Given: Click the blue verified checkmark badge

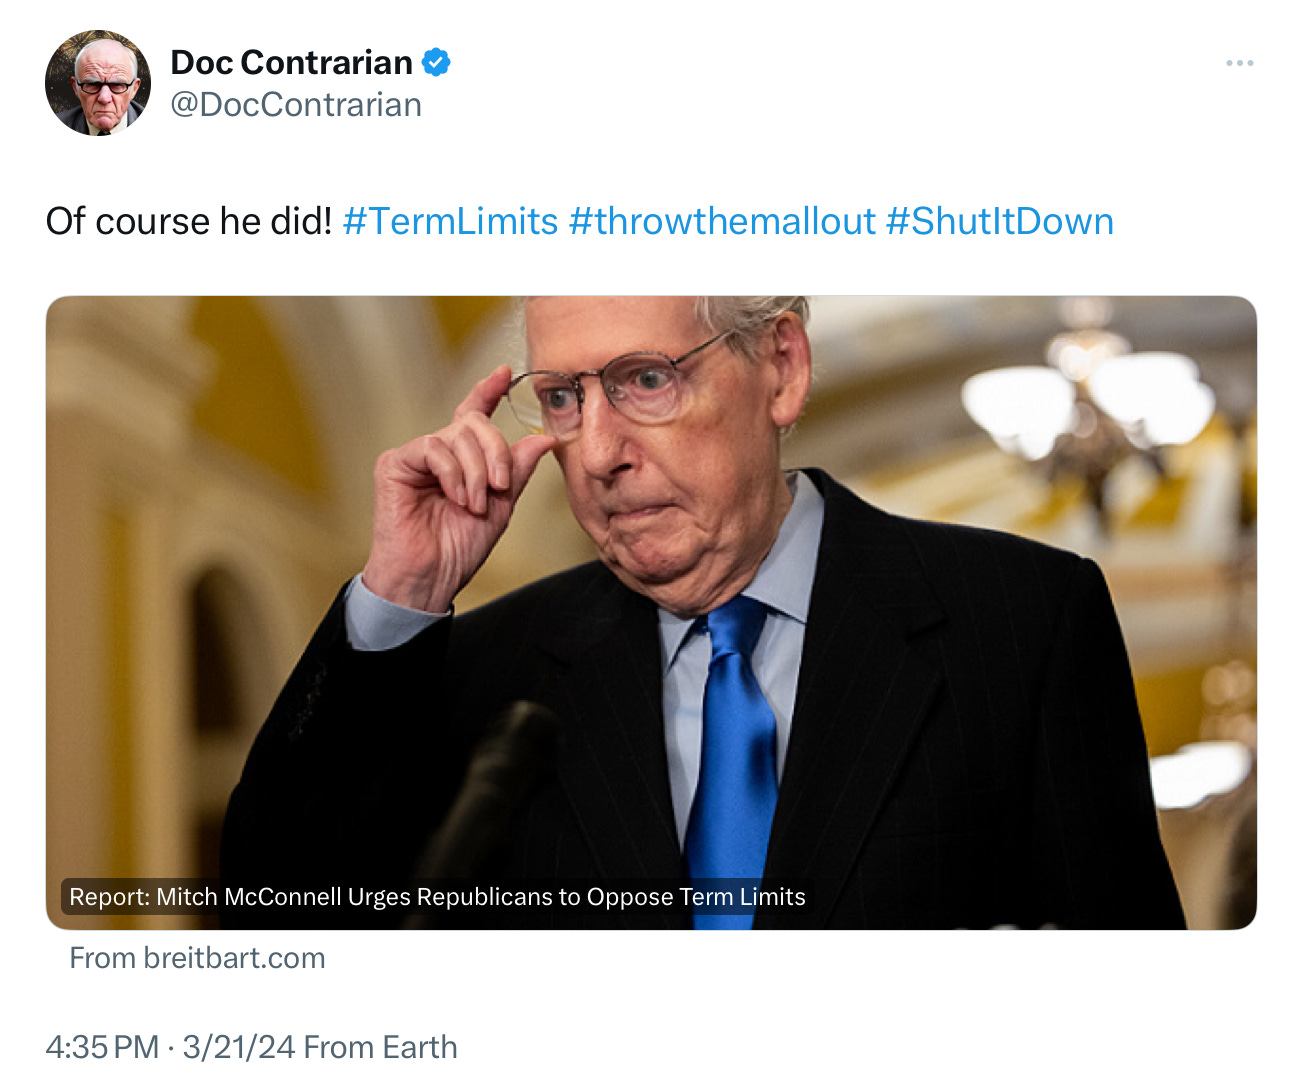Looking at the screenshot, I should 435,62.
